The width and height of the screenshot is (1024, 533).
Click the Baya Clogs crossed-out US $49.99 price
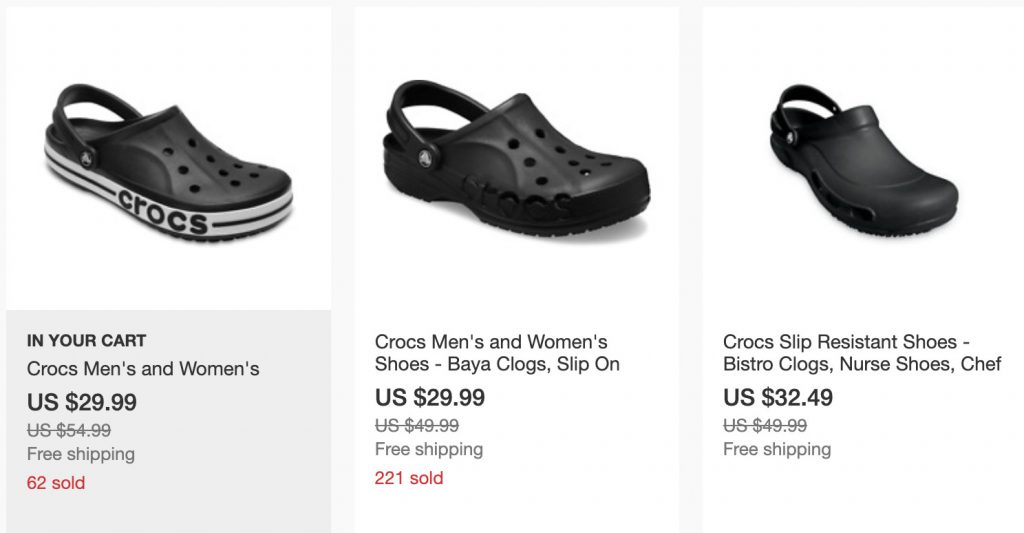417,425
